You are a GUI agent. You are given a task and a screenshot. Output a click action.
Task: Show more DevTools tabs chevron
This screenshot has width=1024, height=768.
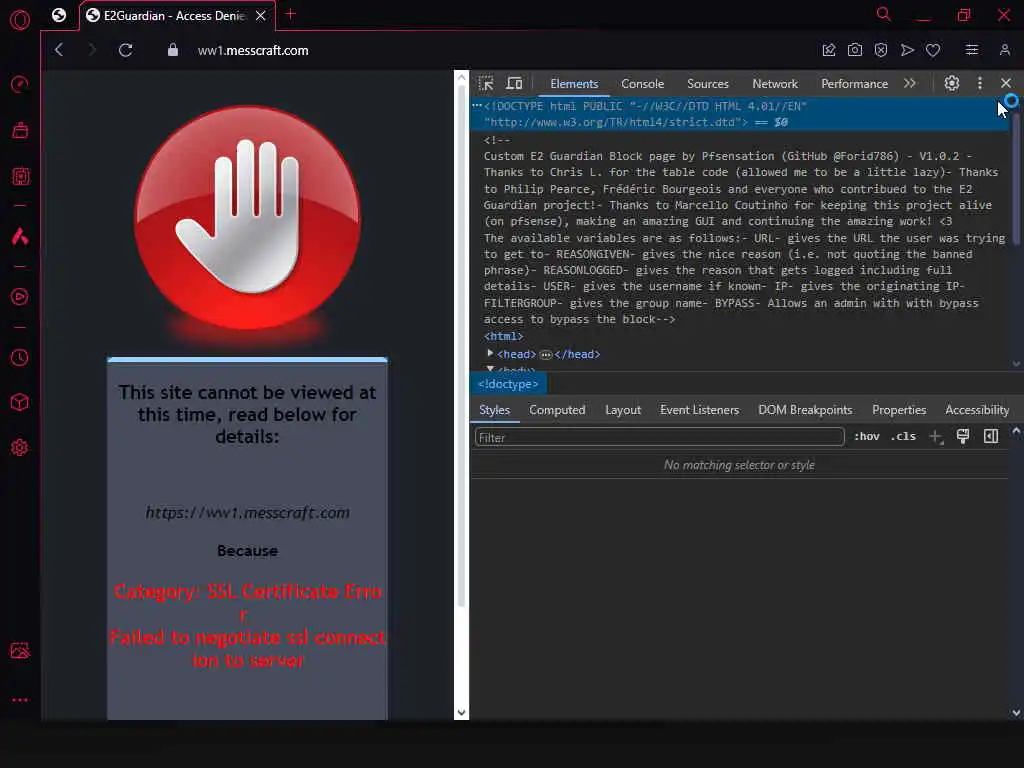pos(910,84)
